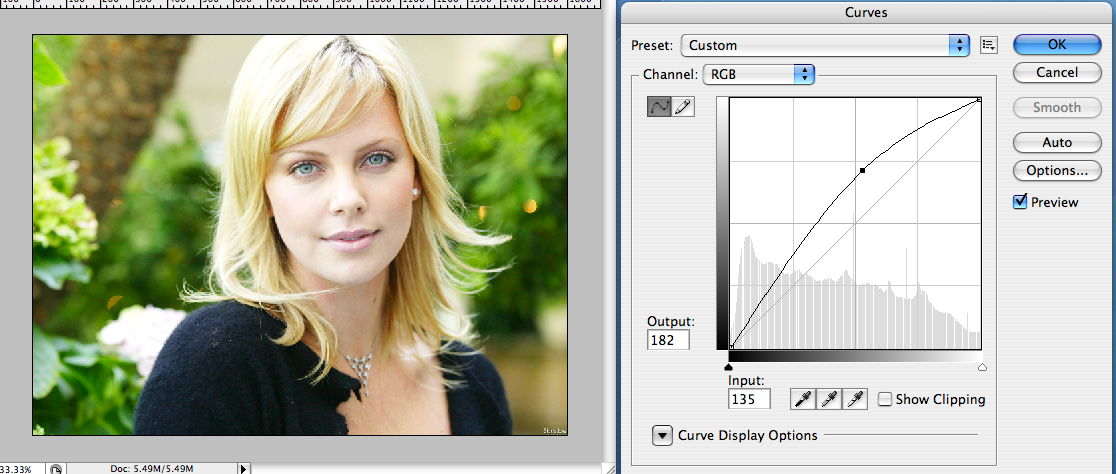Confirm curves with the OK button
Image resolution: width=1116 pixels, height=474 pixels.
1057,44
